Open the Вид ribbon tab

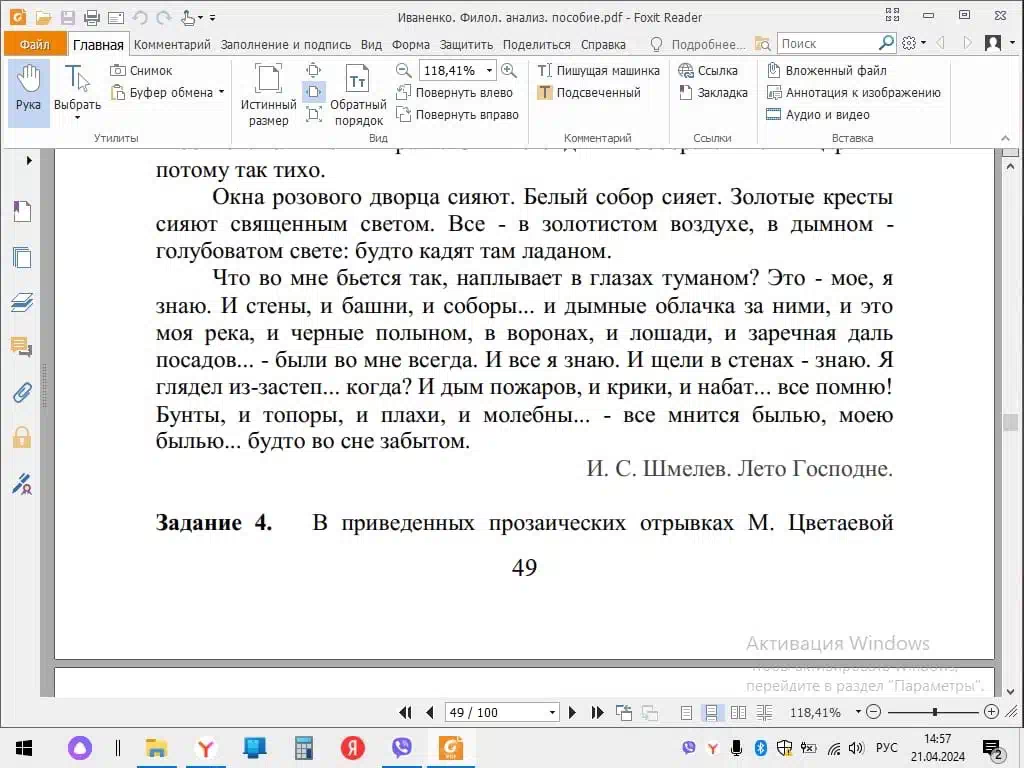tap(371, 44)
